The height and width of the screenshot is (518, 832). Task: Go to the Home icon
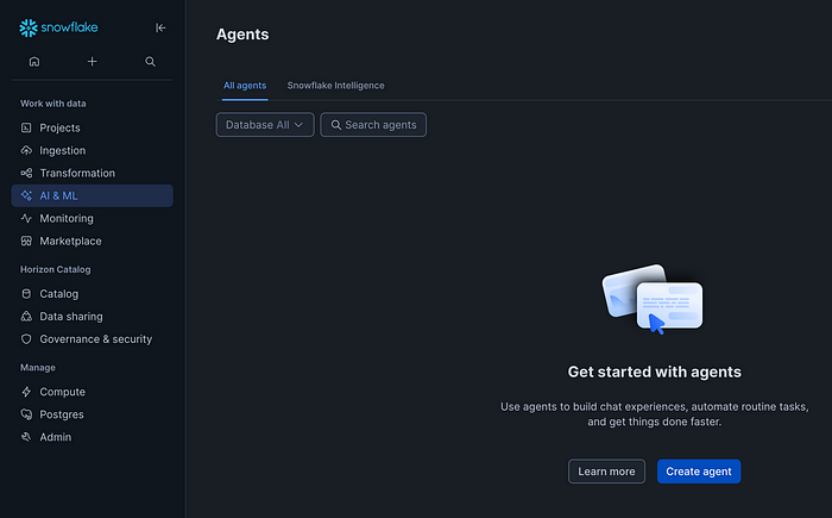[x=34, y=62]
